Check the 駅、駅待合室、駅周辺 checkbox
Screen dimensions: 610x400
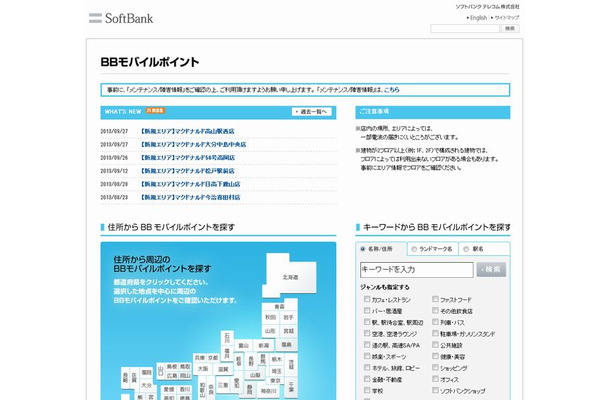(367, 322)
